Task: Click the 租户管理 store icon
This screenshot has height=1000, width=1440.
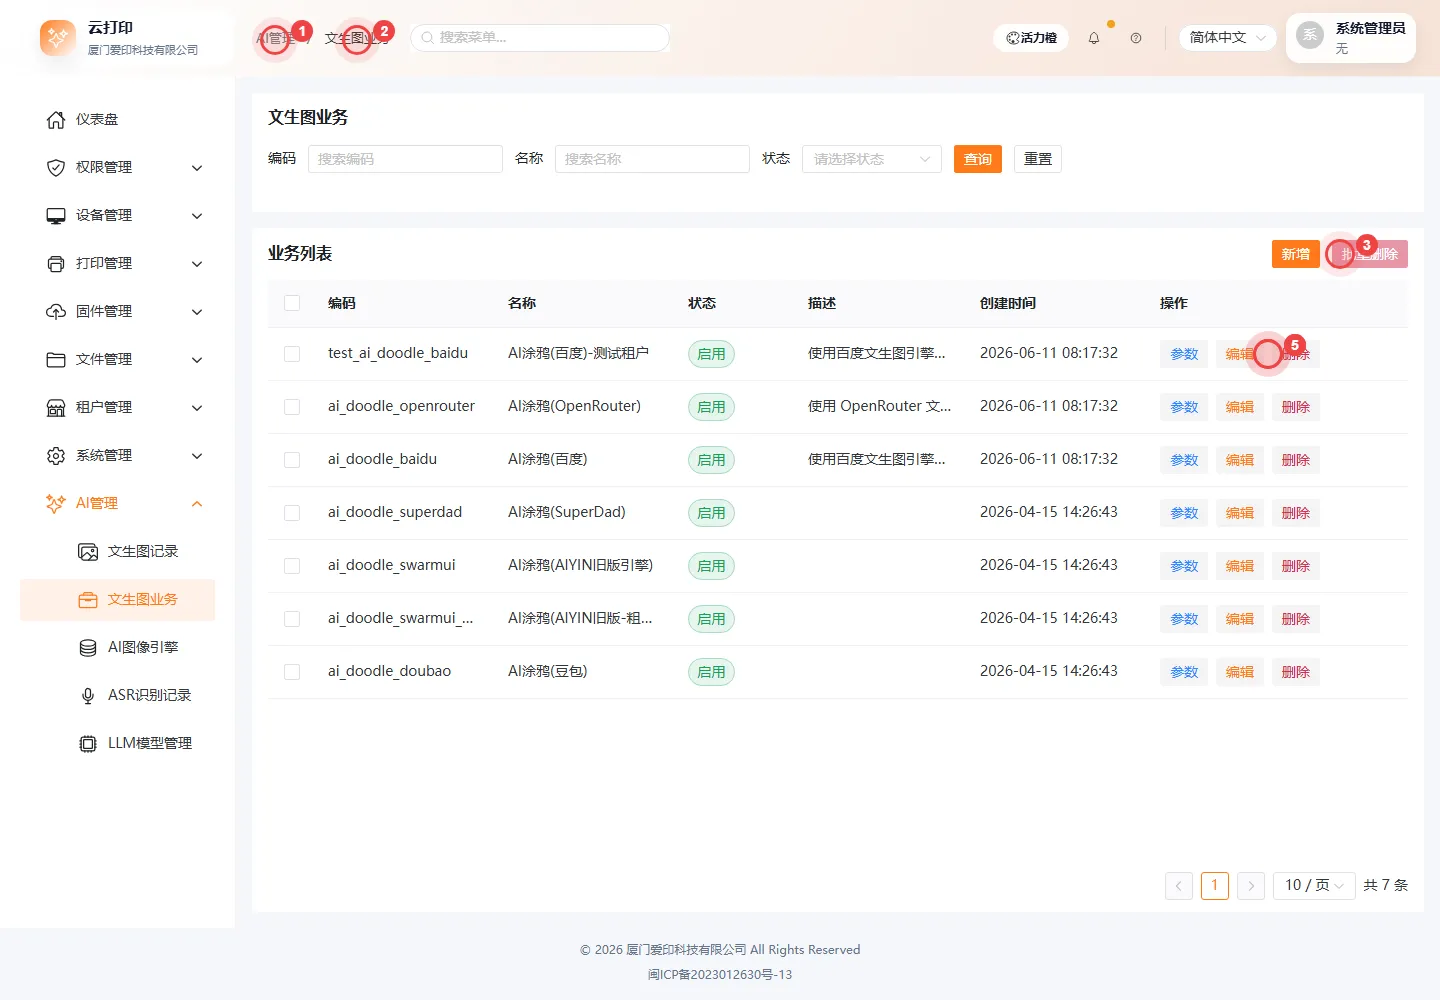Action: click(56, 408)
